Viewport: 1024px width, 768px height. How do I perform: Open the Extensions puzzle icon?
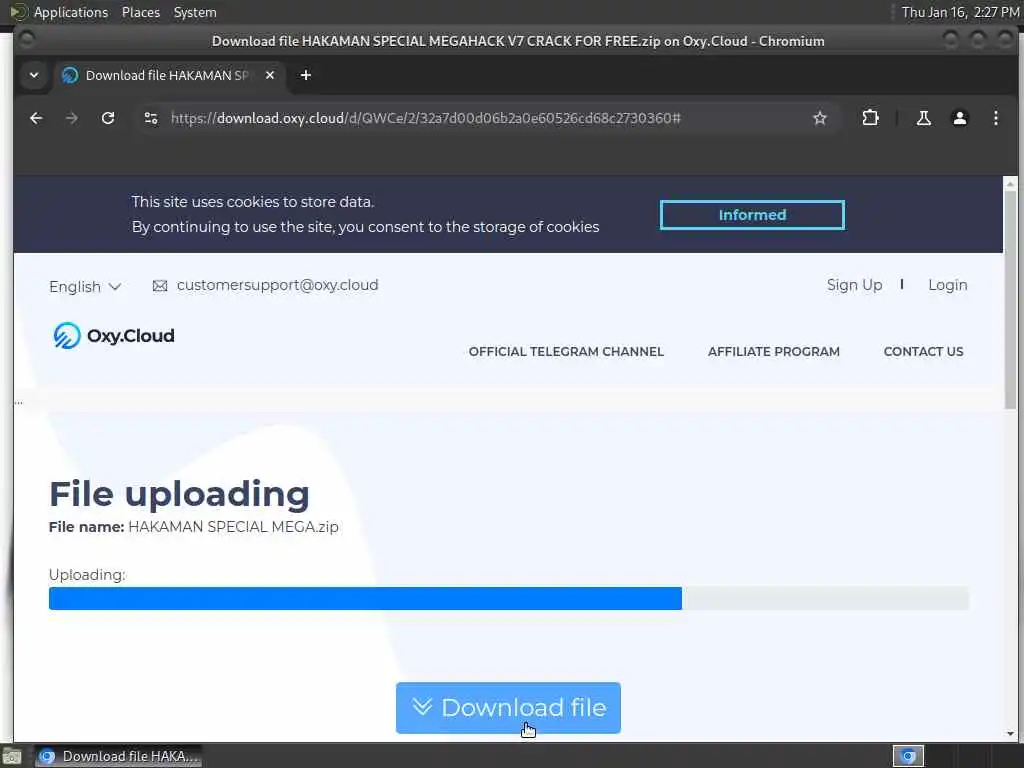(870, 118)
